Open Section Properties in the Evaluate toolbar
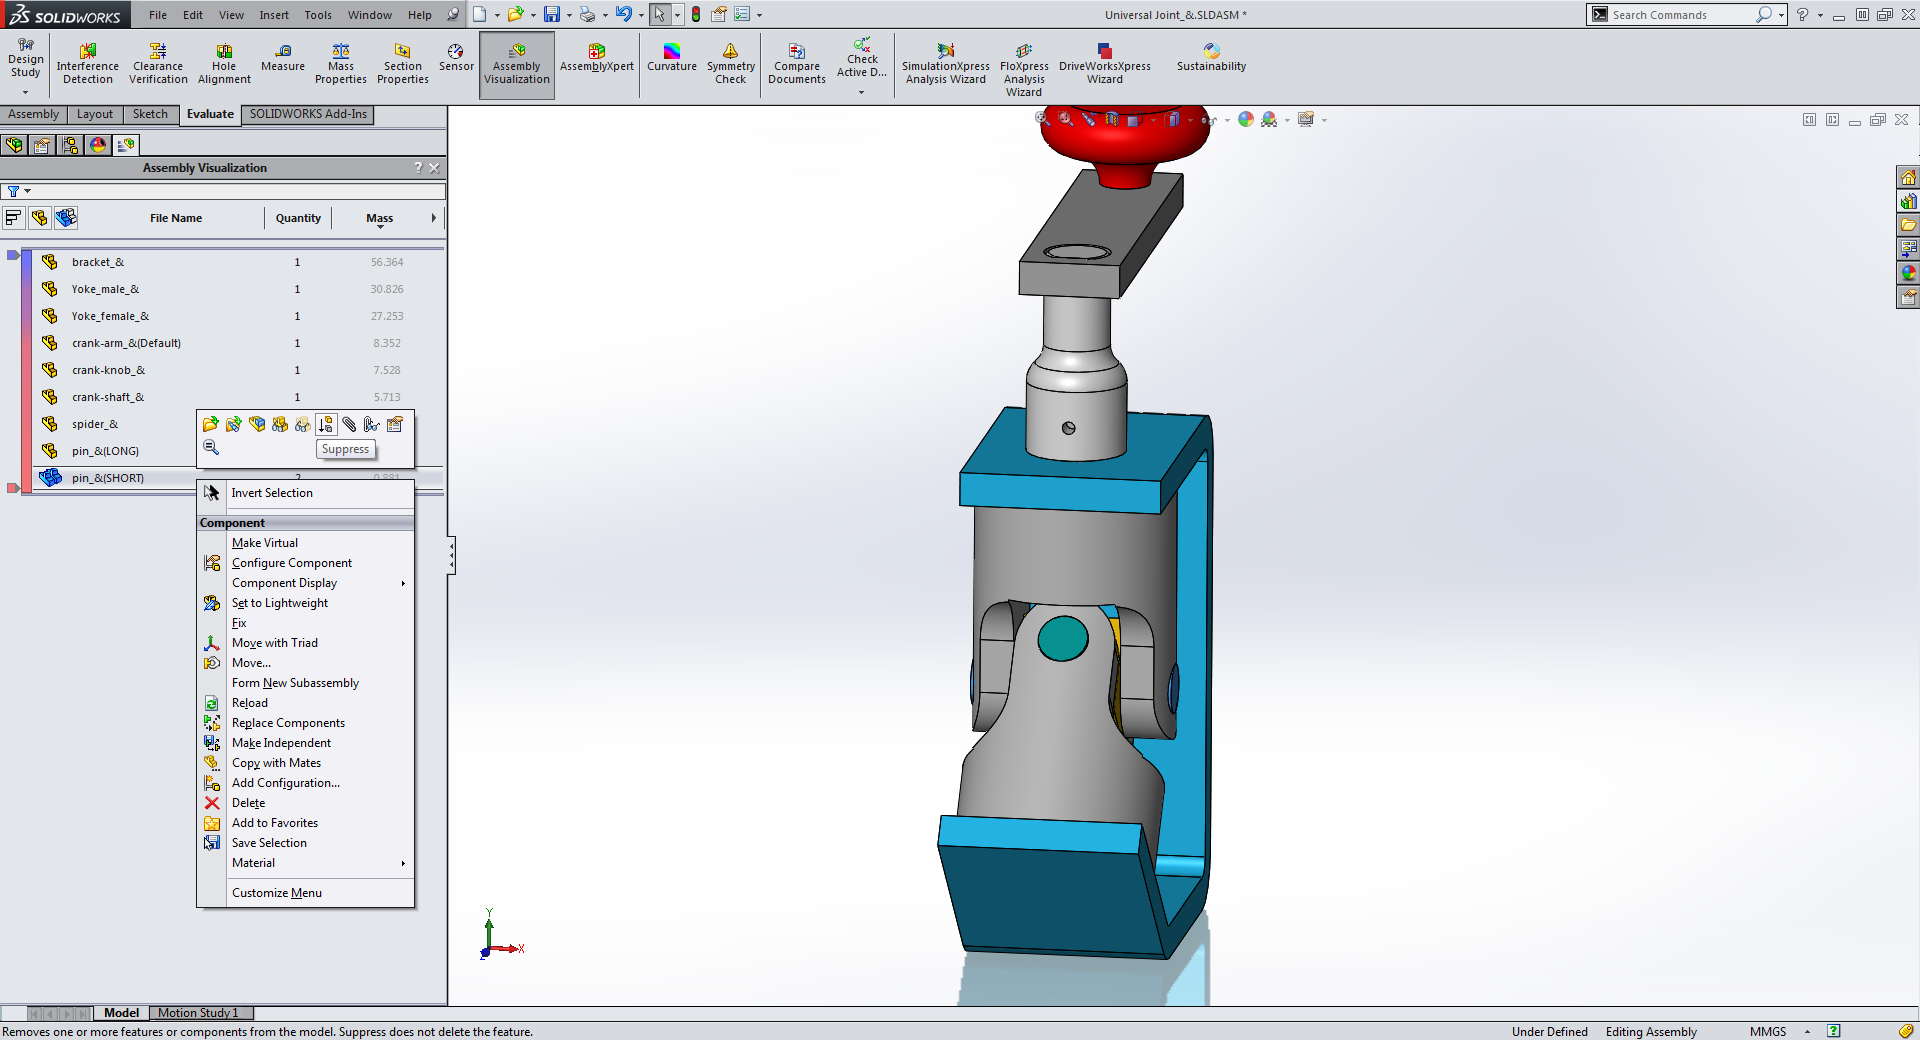The image size is (1920, 1040). (402, 64)
